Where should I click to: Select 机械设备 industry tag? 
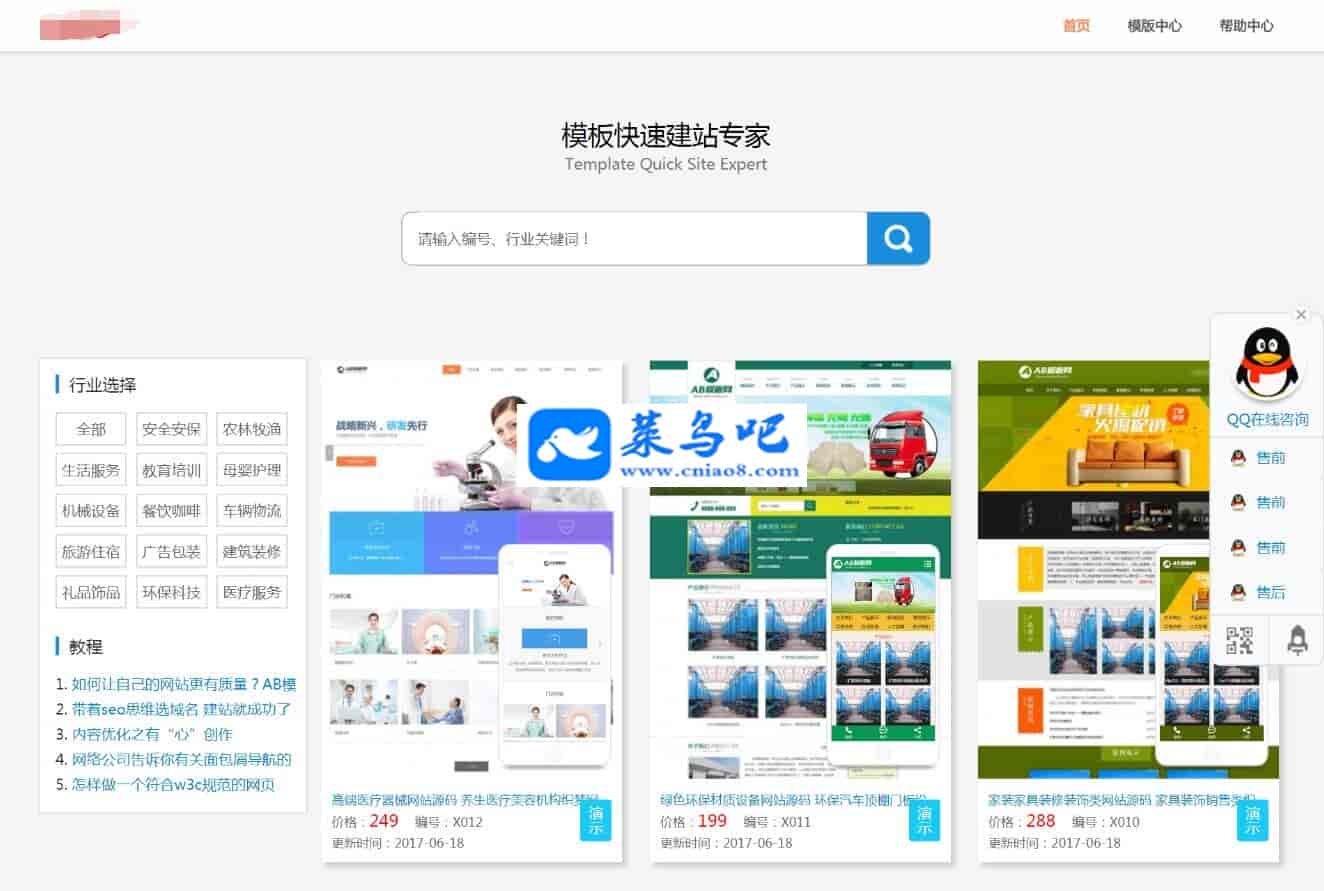(x=91, y=511)
